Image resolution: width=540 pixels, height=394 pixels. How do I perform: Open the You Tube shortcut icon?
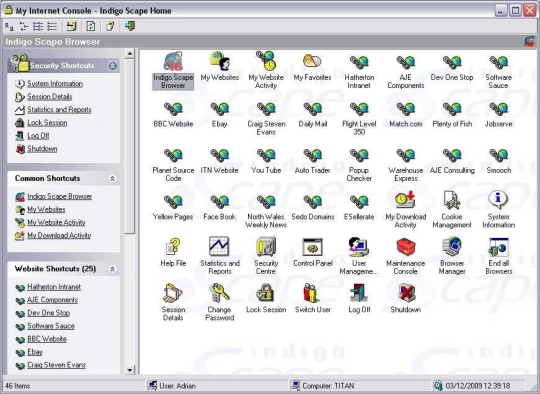click(x=266, y=156)
